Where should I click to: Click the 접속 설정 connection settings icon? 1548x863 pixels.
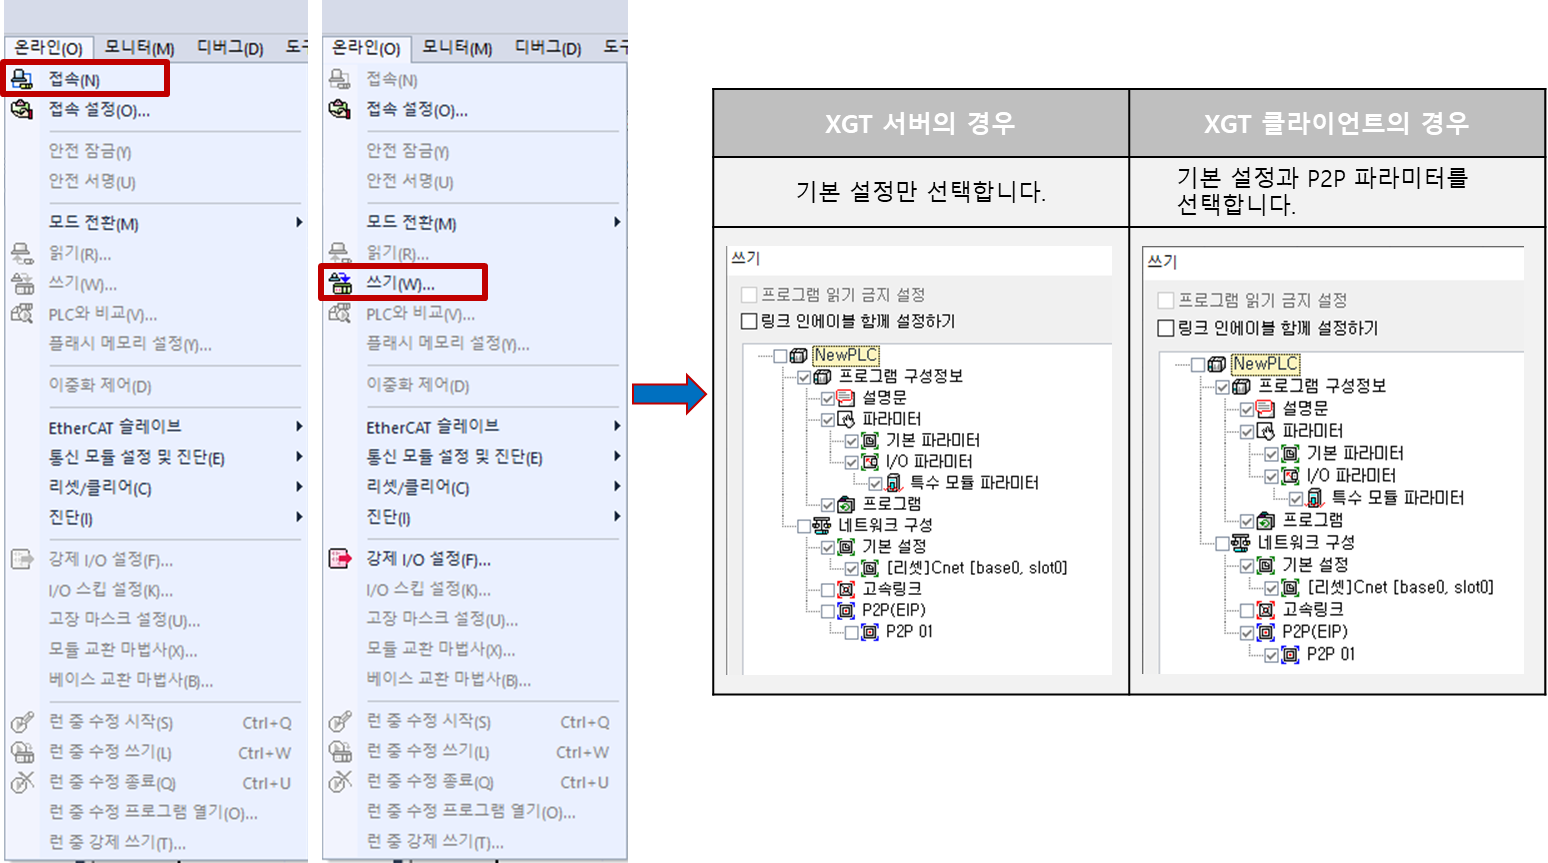(22, 110)
